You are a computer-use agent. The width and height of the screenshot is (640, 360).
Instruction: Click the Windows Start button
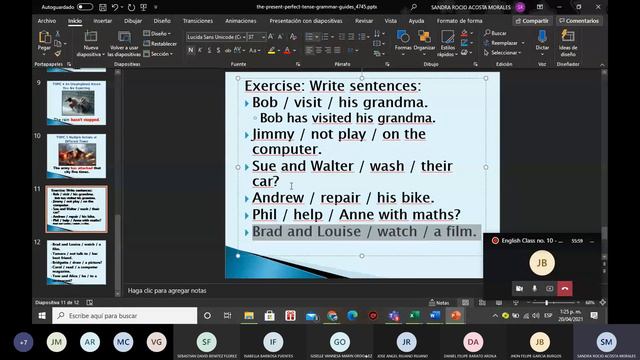pos(42,316)
